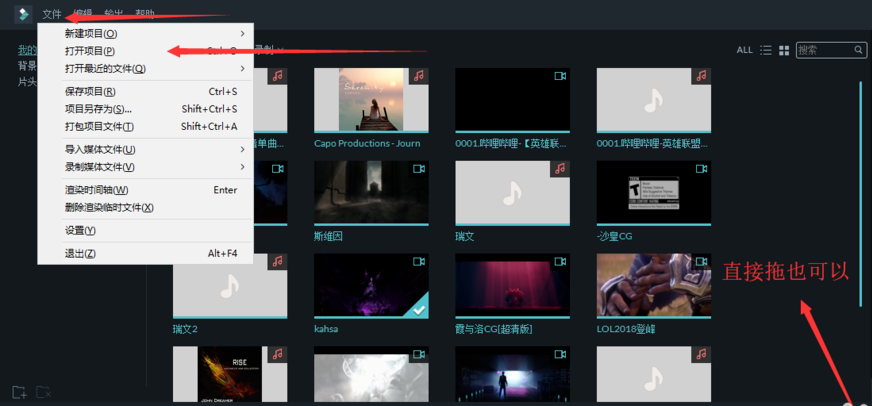Switch media library to list view
The height and width of the screenshot is (406, 872).
click(x=766, y=50)
